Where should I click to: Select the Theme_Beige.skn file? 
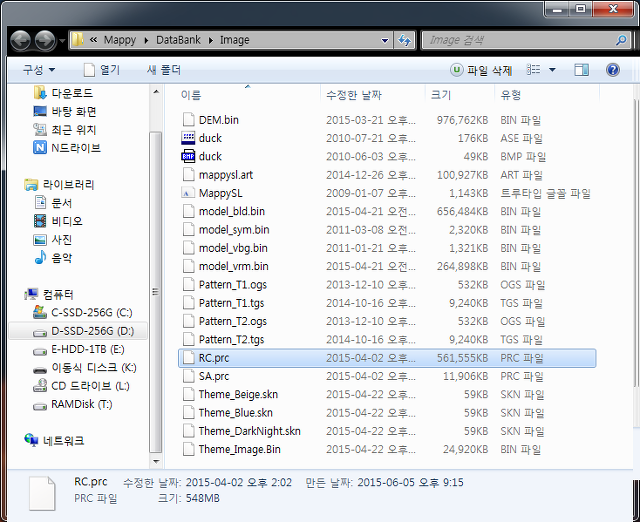(x=387, y=394)
